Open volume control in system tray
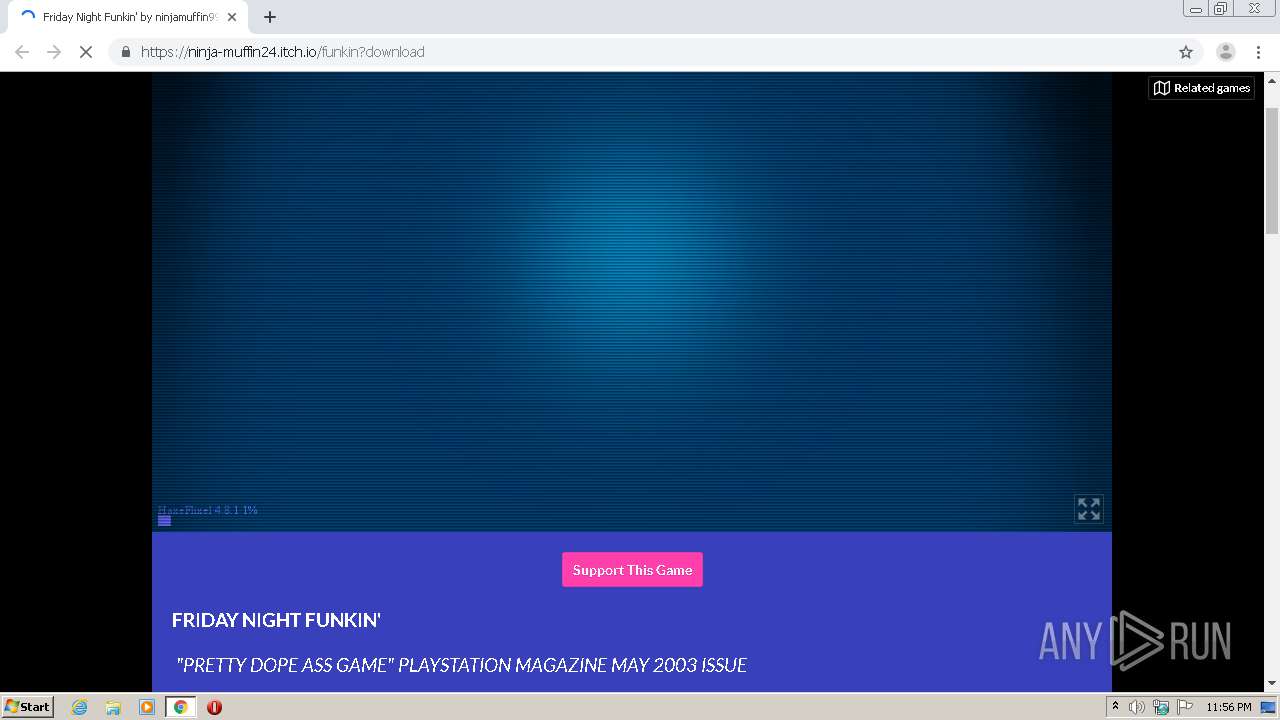Screen dimensions: 1280x720 click(x=1137, y=707)
